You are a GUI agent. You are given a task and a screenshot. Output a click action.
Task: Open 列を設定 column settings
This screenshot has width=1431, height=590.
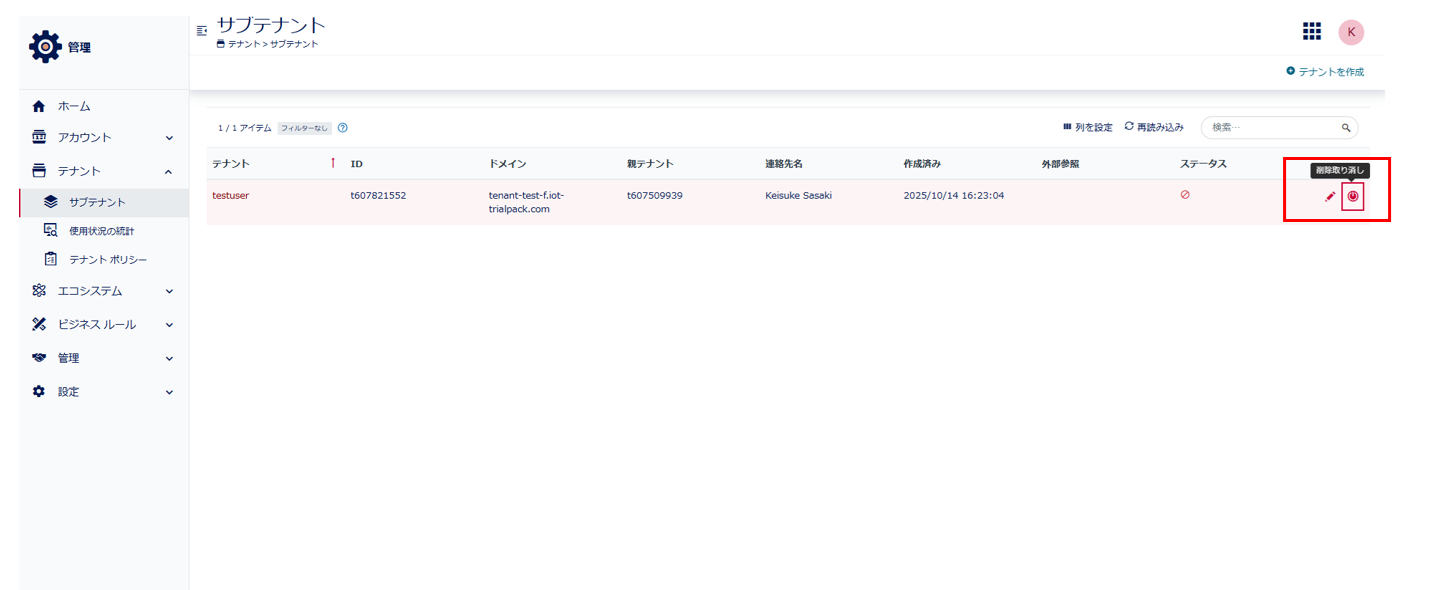1088,128
